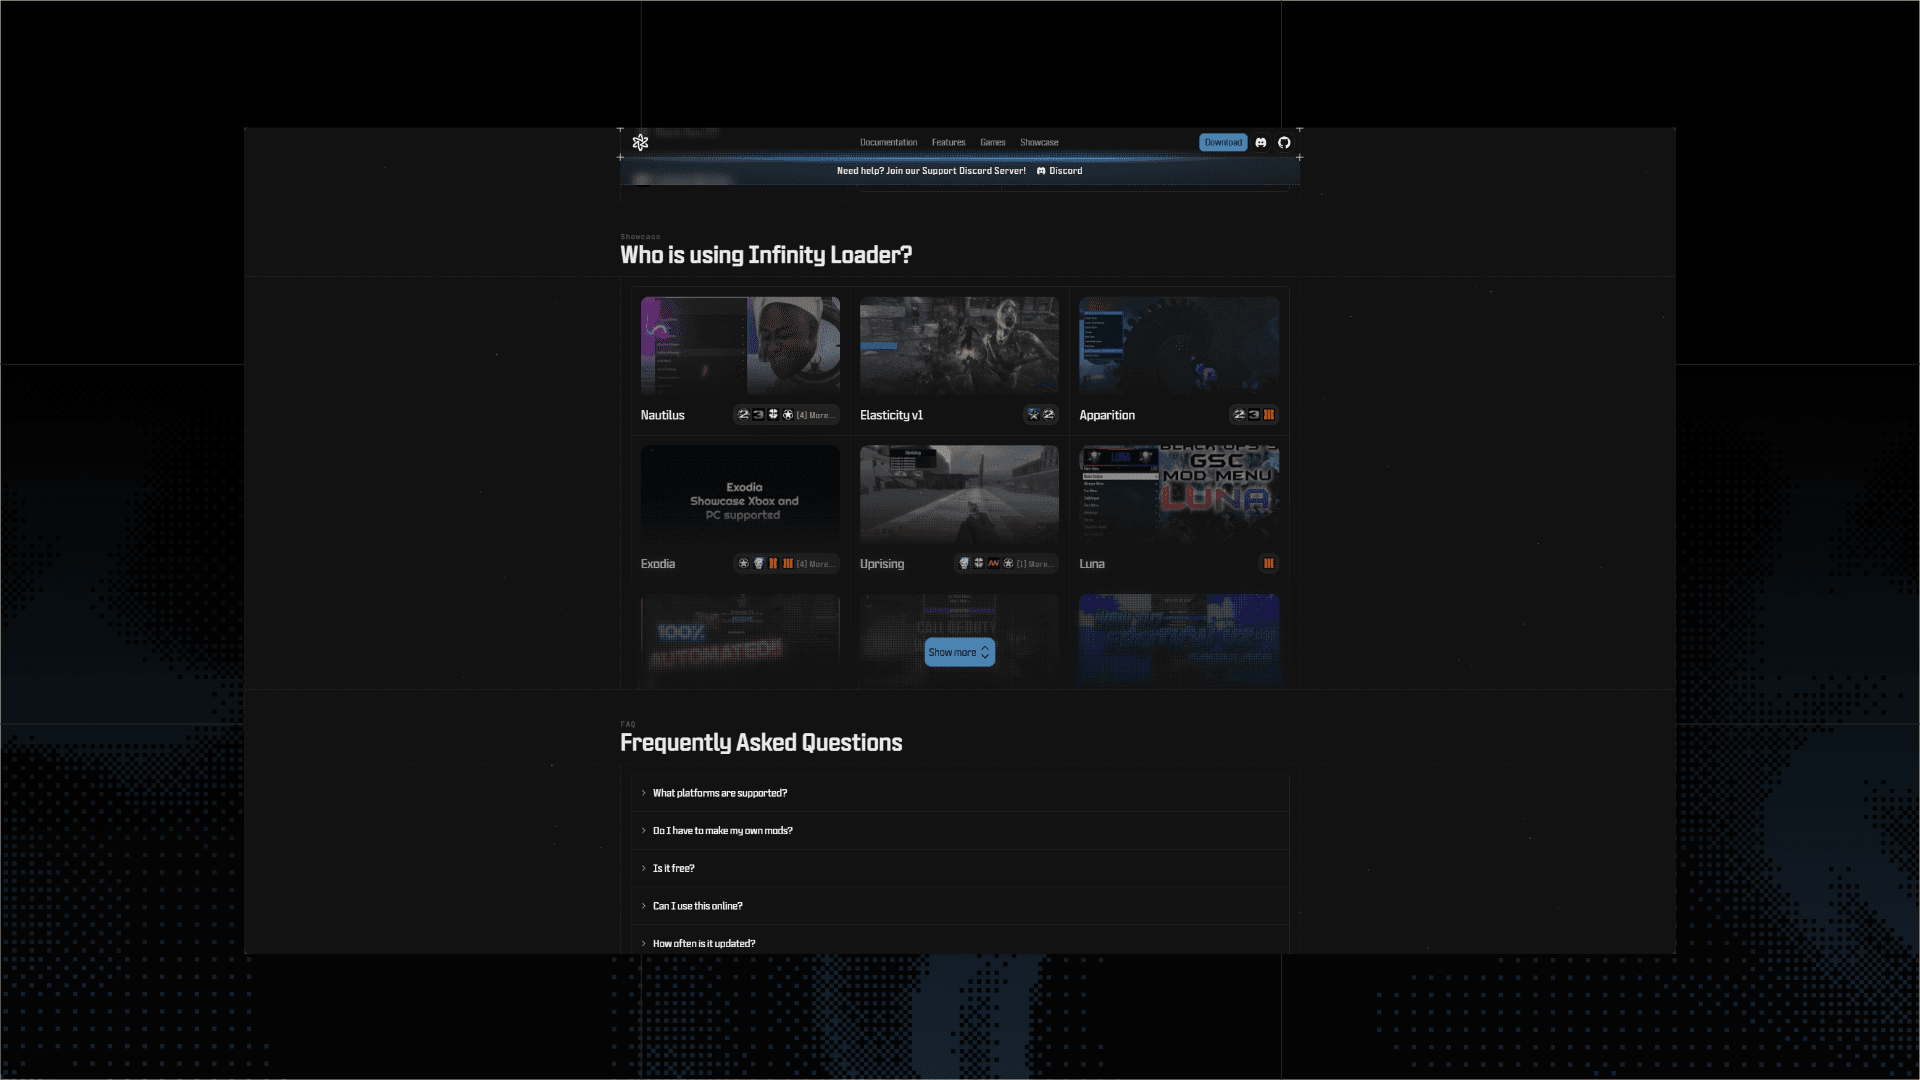
Task: Open the "100% Automated" thumbnail
Action: [x=740, y=641]
